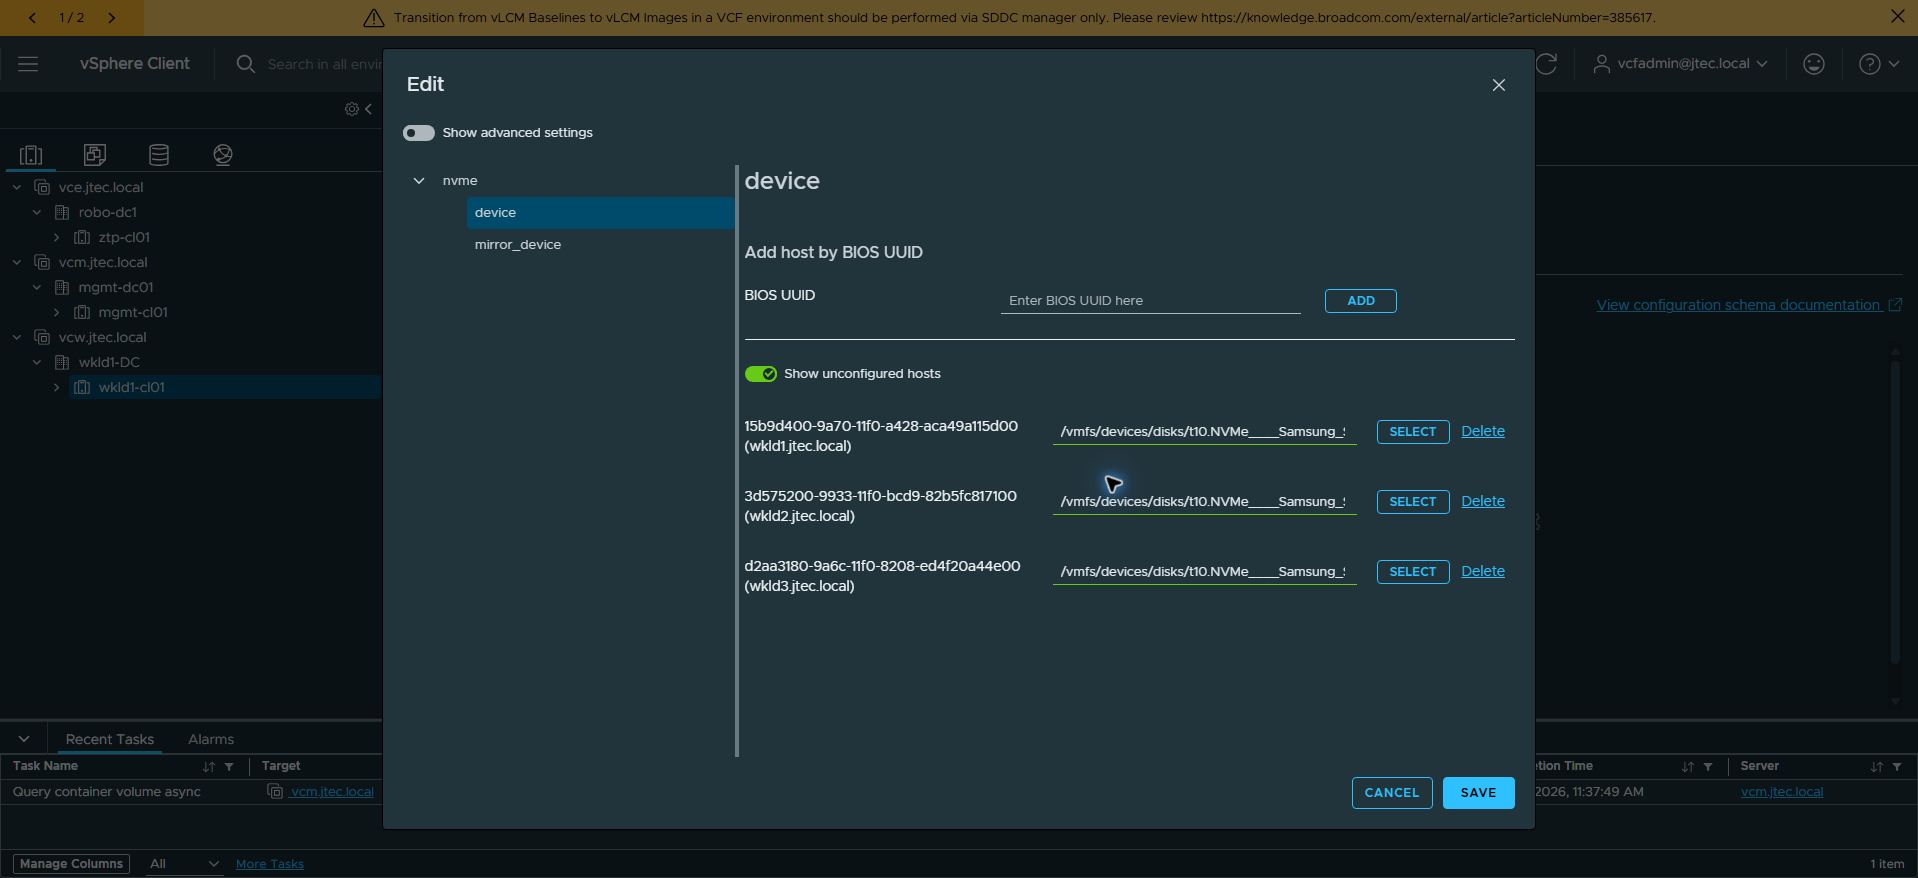Collapse the navigation sidebar arrow
The height and width of the screenshot is (878, 1918).
[x=369, y=109]
